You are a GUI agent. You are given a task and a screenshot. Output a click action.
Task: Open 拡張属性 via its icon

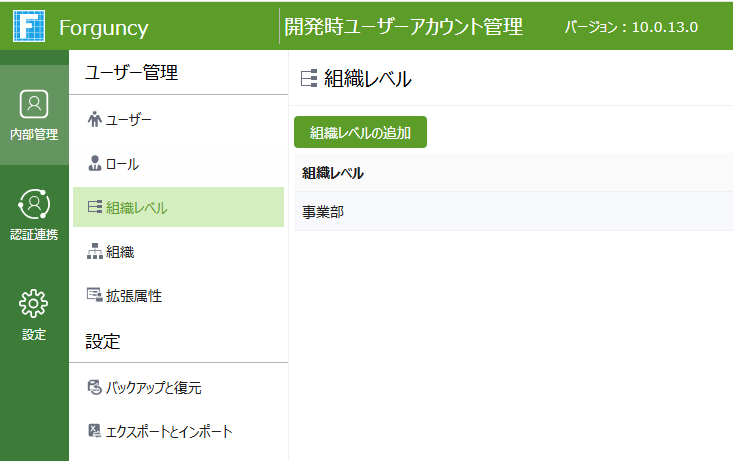click(95, 296)
